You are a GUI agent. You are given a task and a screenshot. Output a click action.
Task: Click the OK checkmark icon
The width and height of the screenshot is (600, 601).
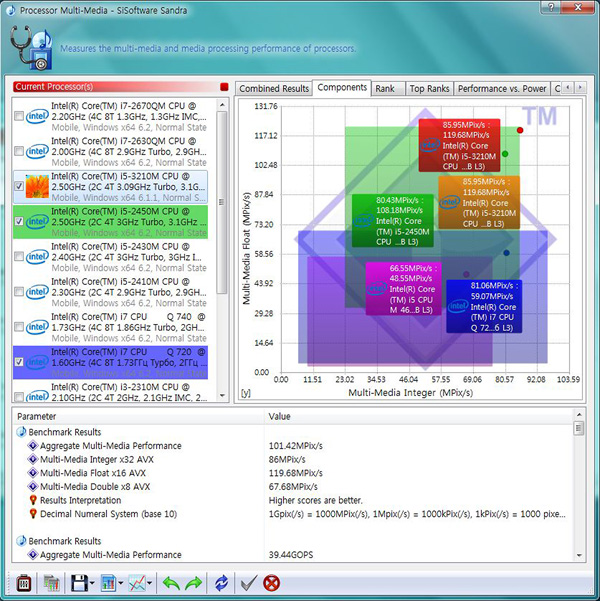[248, 582]
